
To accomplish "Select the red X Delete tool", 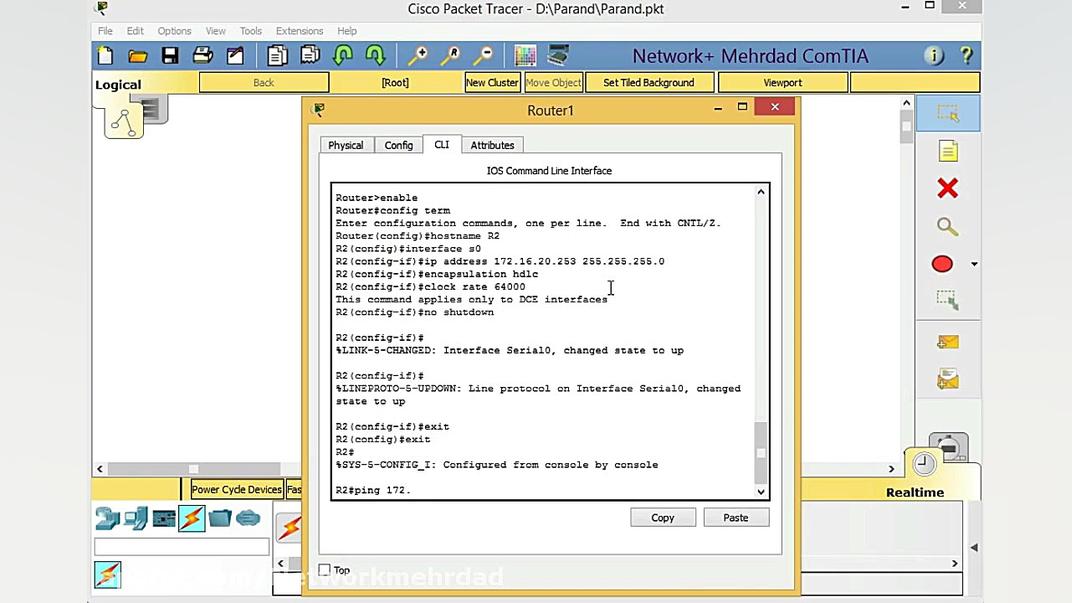I will (x=948, y=188).
